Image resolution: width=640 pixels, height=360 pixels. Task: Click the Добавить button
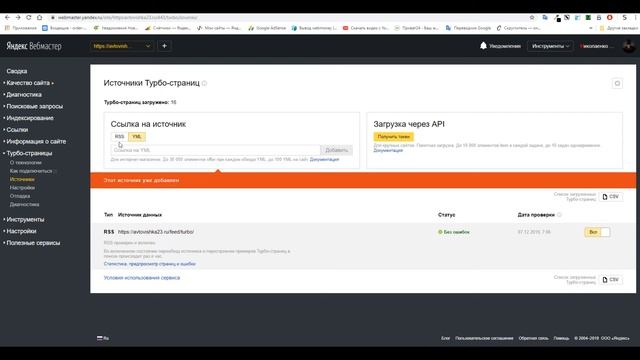(x=336, y=150)
